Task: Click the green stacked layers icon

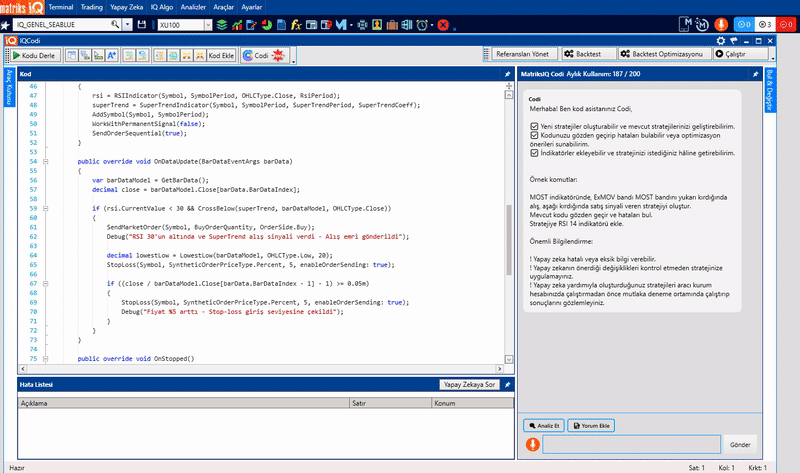Action: pyautogui.click(x=222, y=24)
